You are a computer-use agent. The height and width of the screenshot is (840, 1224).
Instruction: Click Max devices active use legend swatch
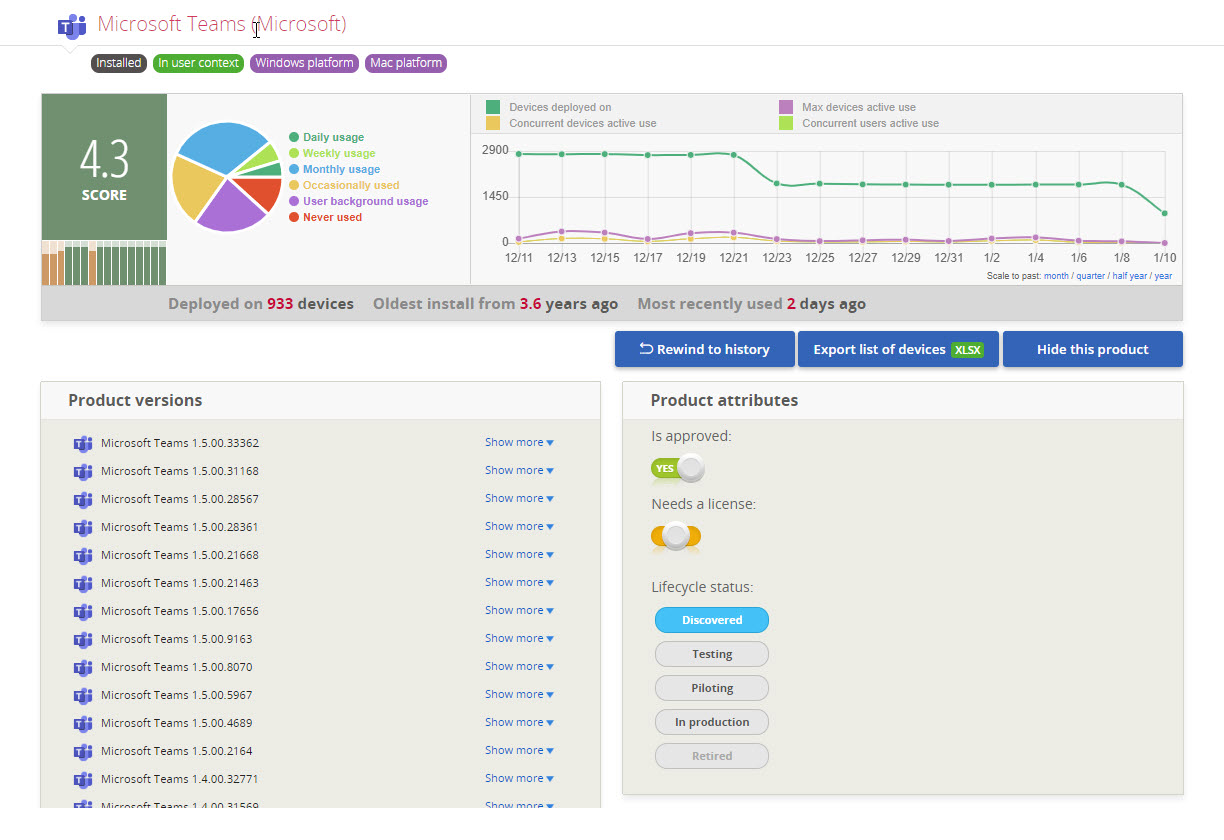coord(786,107)
